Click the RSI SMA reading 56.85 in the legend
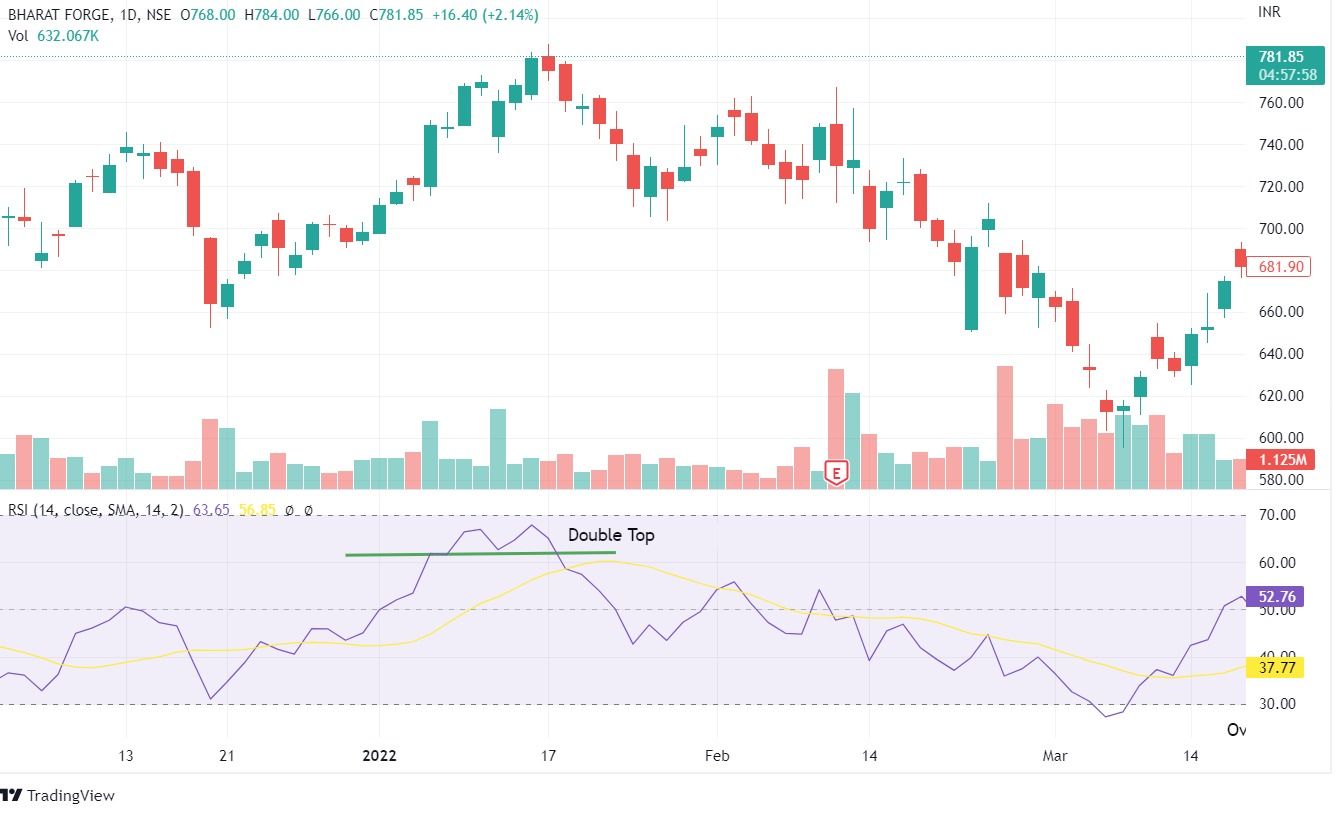Image resolution: width=1344 pixels, height=817 pixels. (x=257, y=510)
